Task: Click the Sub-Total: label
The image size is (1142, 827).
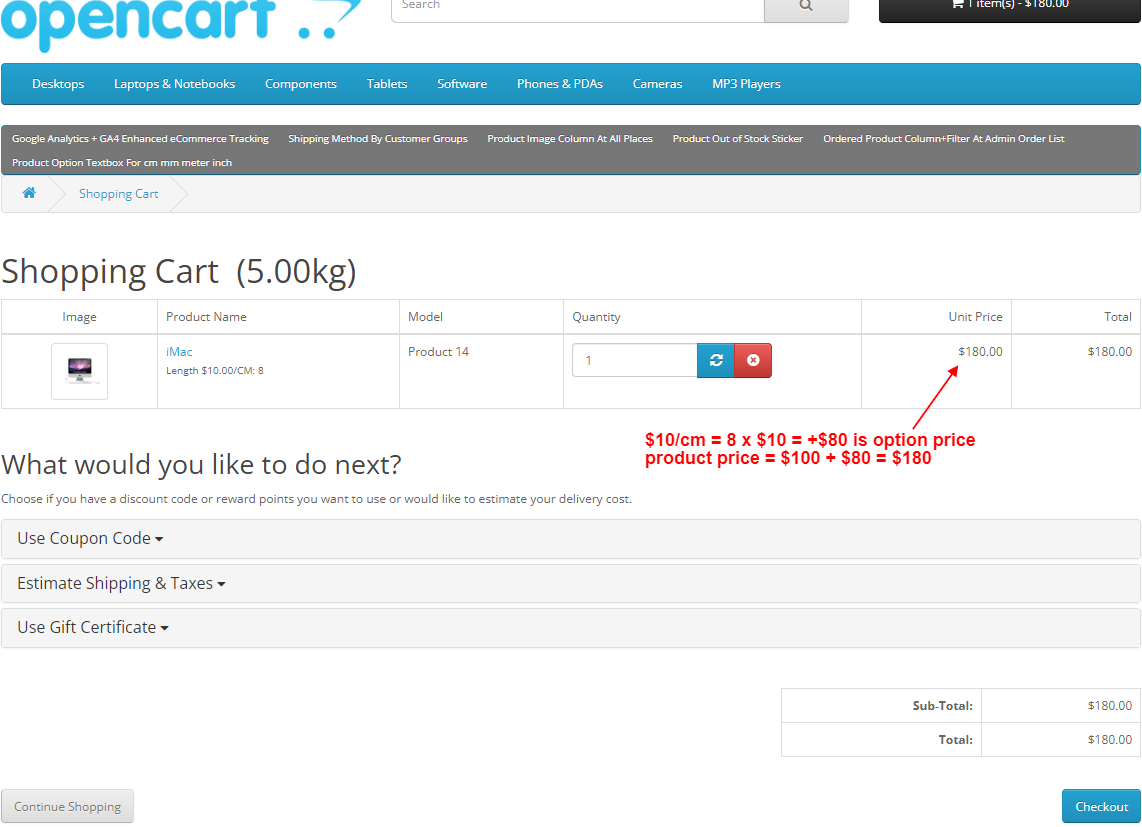Action: [x=942, y=705]
